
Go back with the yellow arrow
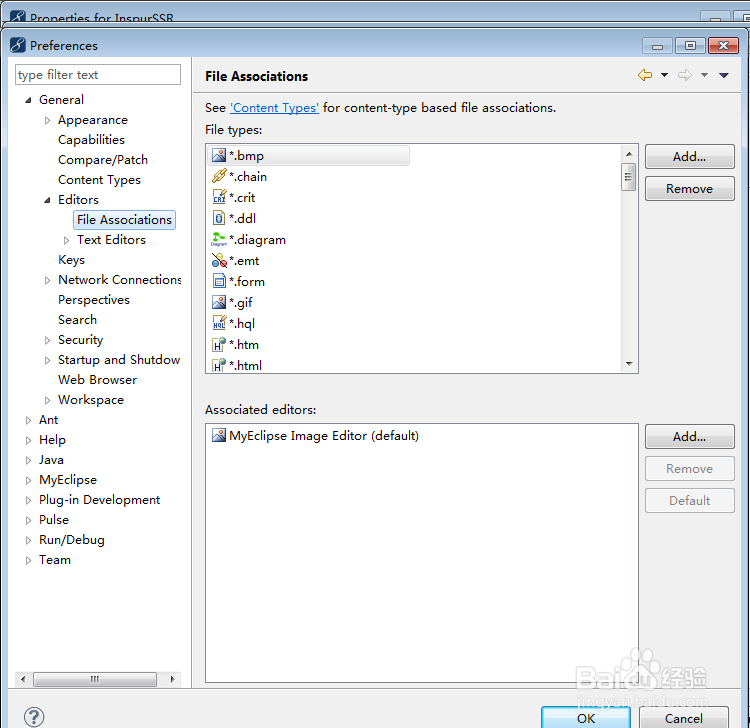tap(645, 75)
